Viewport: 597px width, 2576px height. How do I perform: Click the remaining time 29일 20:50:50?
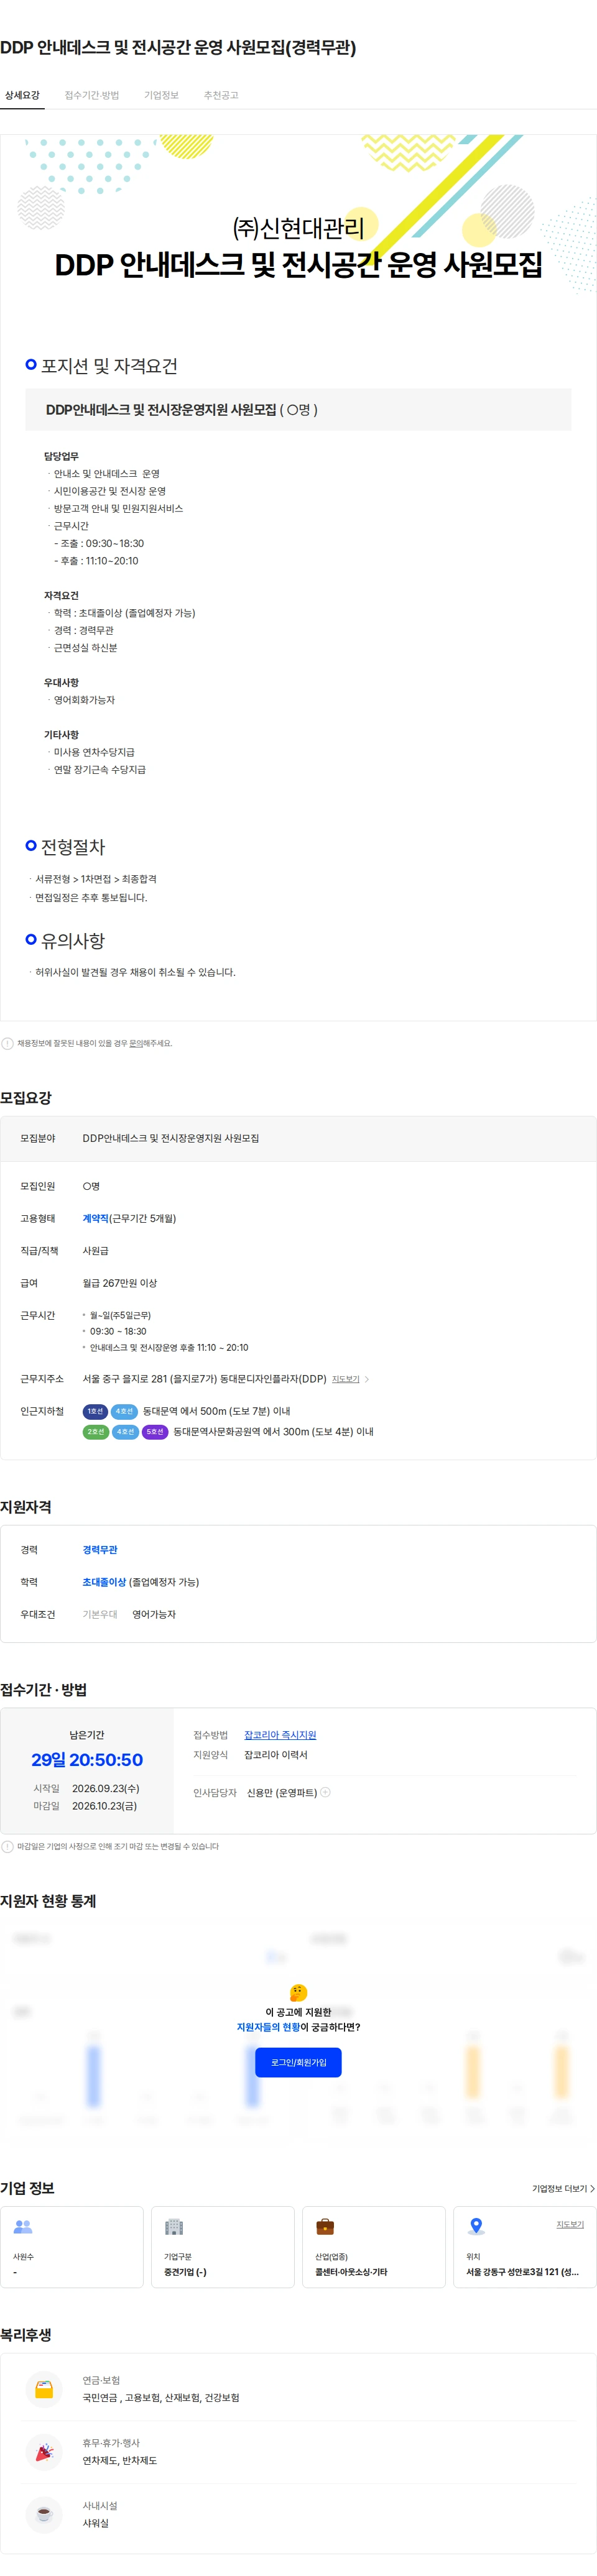click(x=87, y=1760)
